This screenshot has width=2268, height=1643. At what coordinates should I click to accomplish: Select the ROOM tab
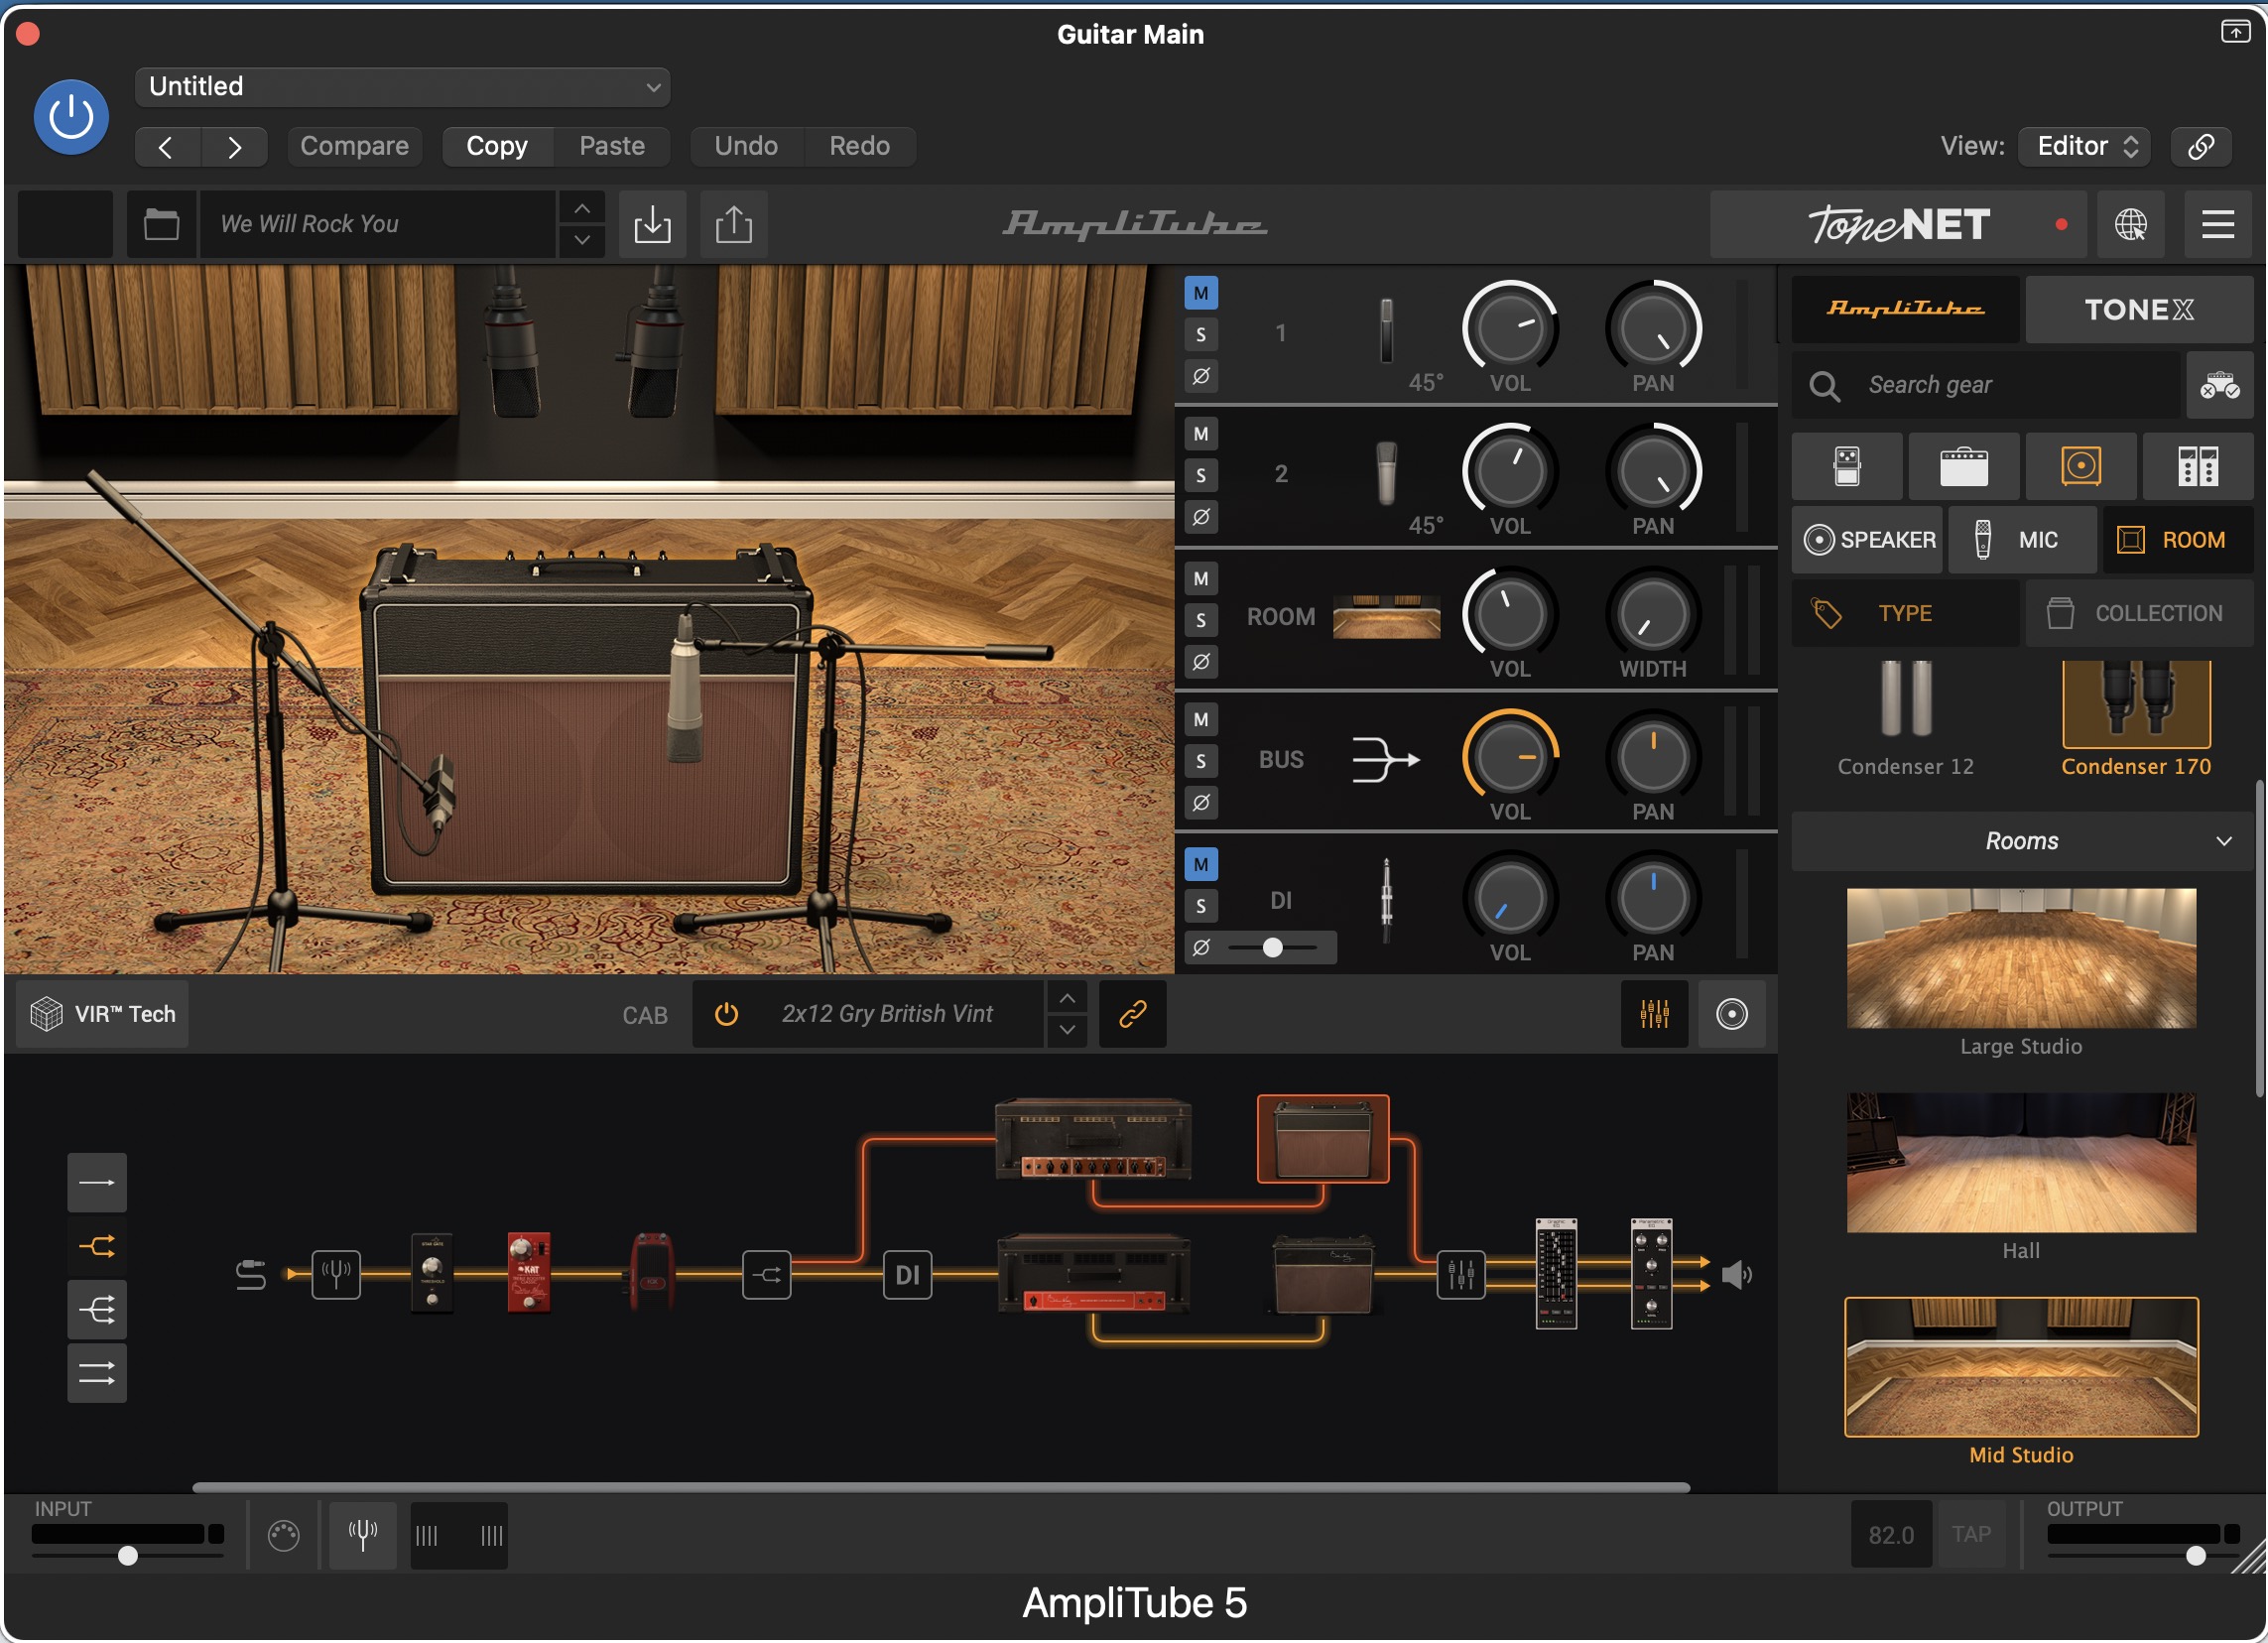pyautogui.click(x=2178, y=540)
